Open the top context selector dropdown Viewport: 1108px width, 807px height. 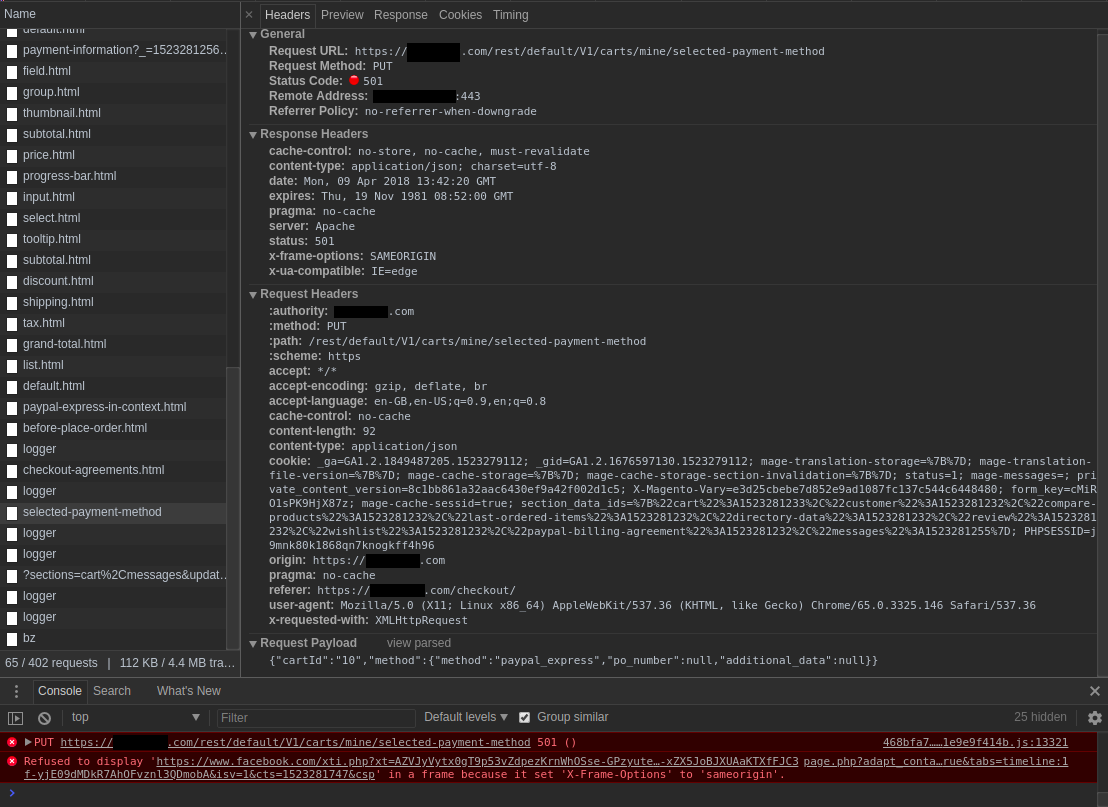coord(135,717)
